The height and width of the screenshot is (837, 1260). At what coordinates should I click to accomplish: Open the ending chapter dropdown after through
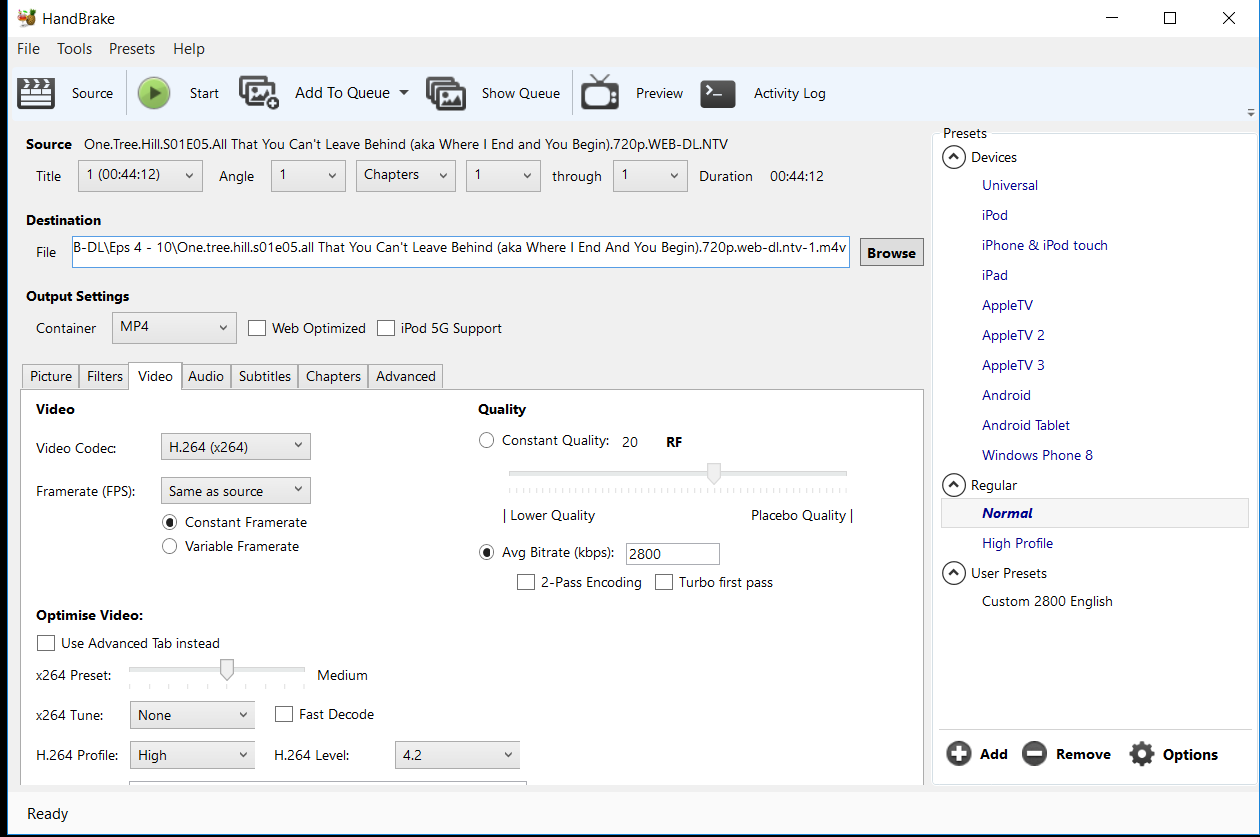coord(650,175)
